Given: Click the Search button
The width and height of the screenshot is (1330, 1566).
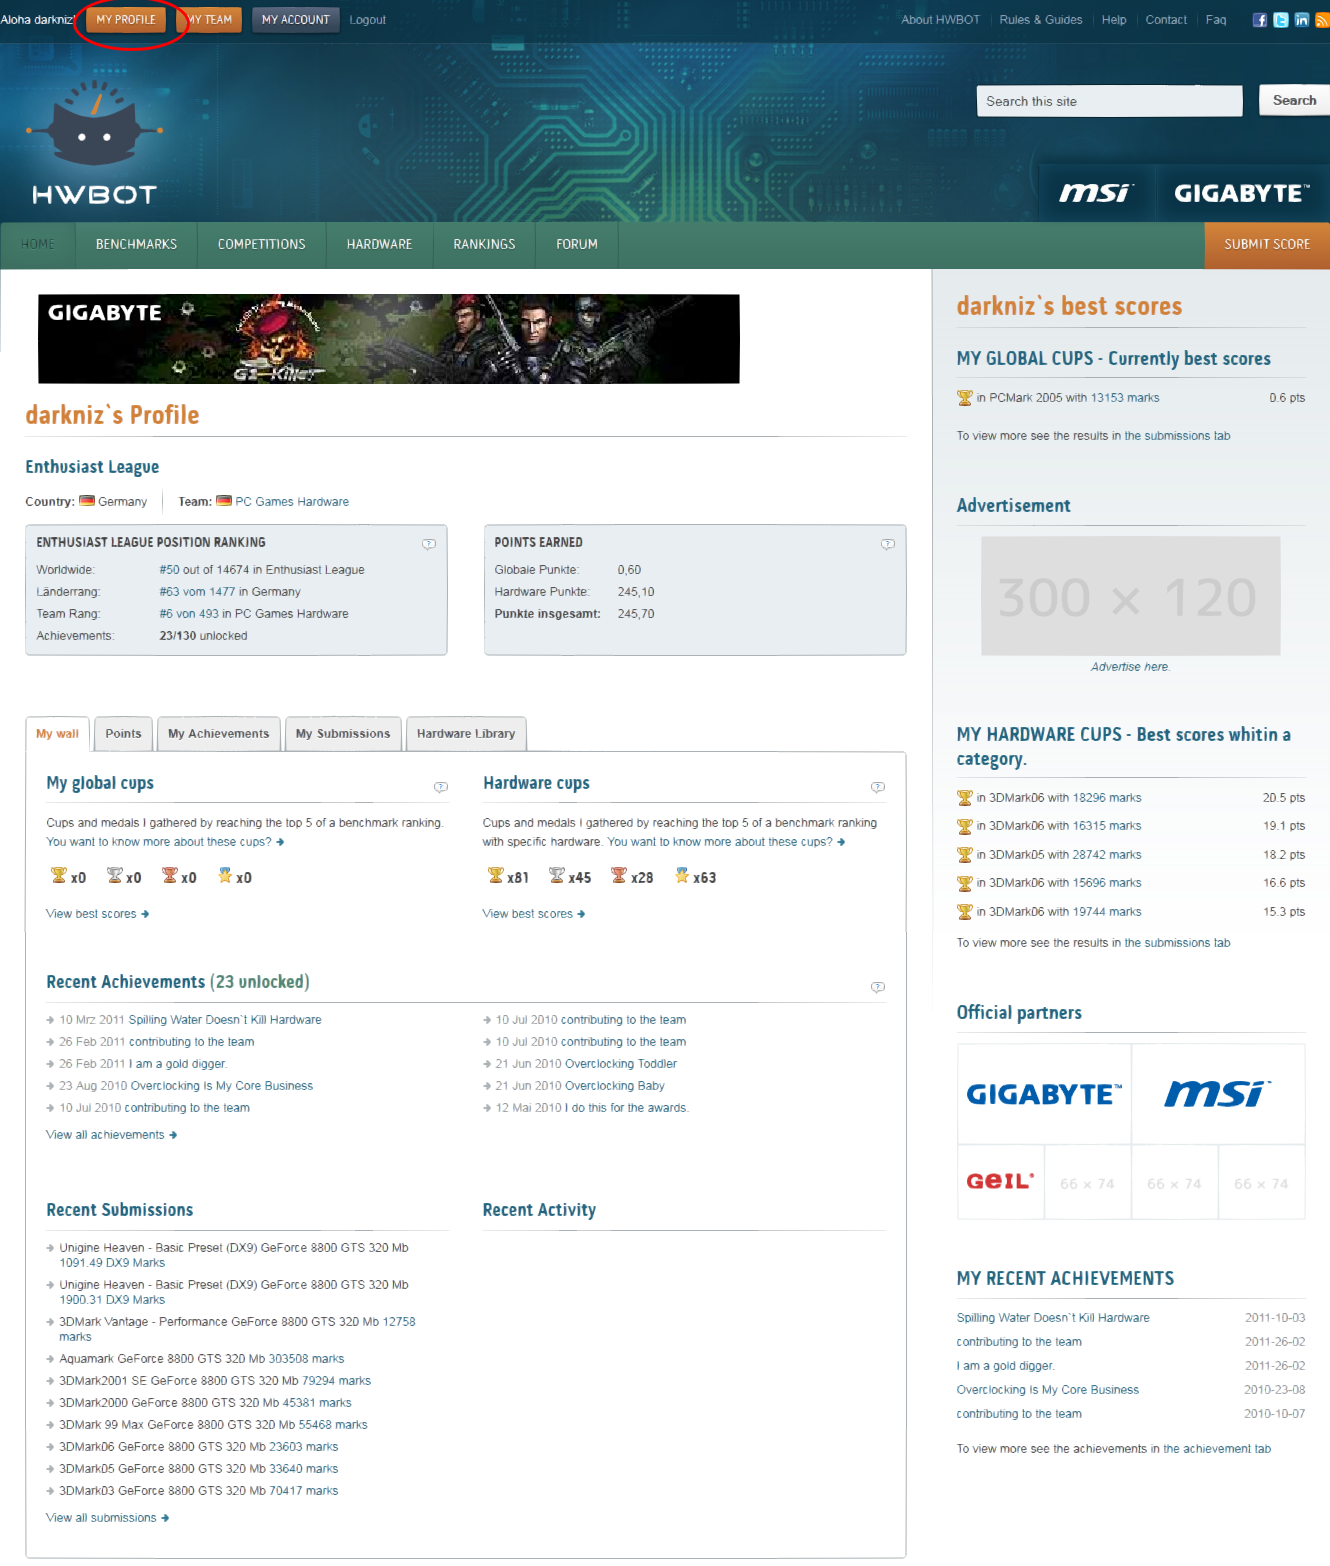Looking at the screenshot, I should (1294, 100).
